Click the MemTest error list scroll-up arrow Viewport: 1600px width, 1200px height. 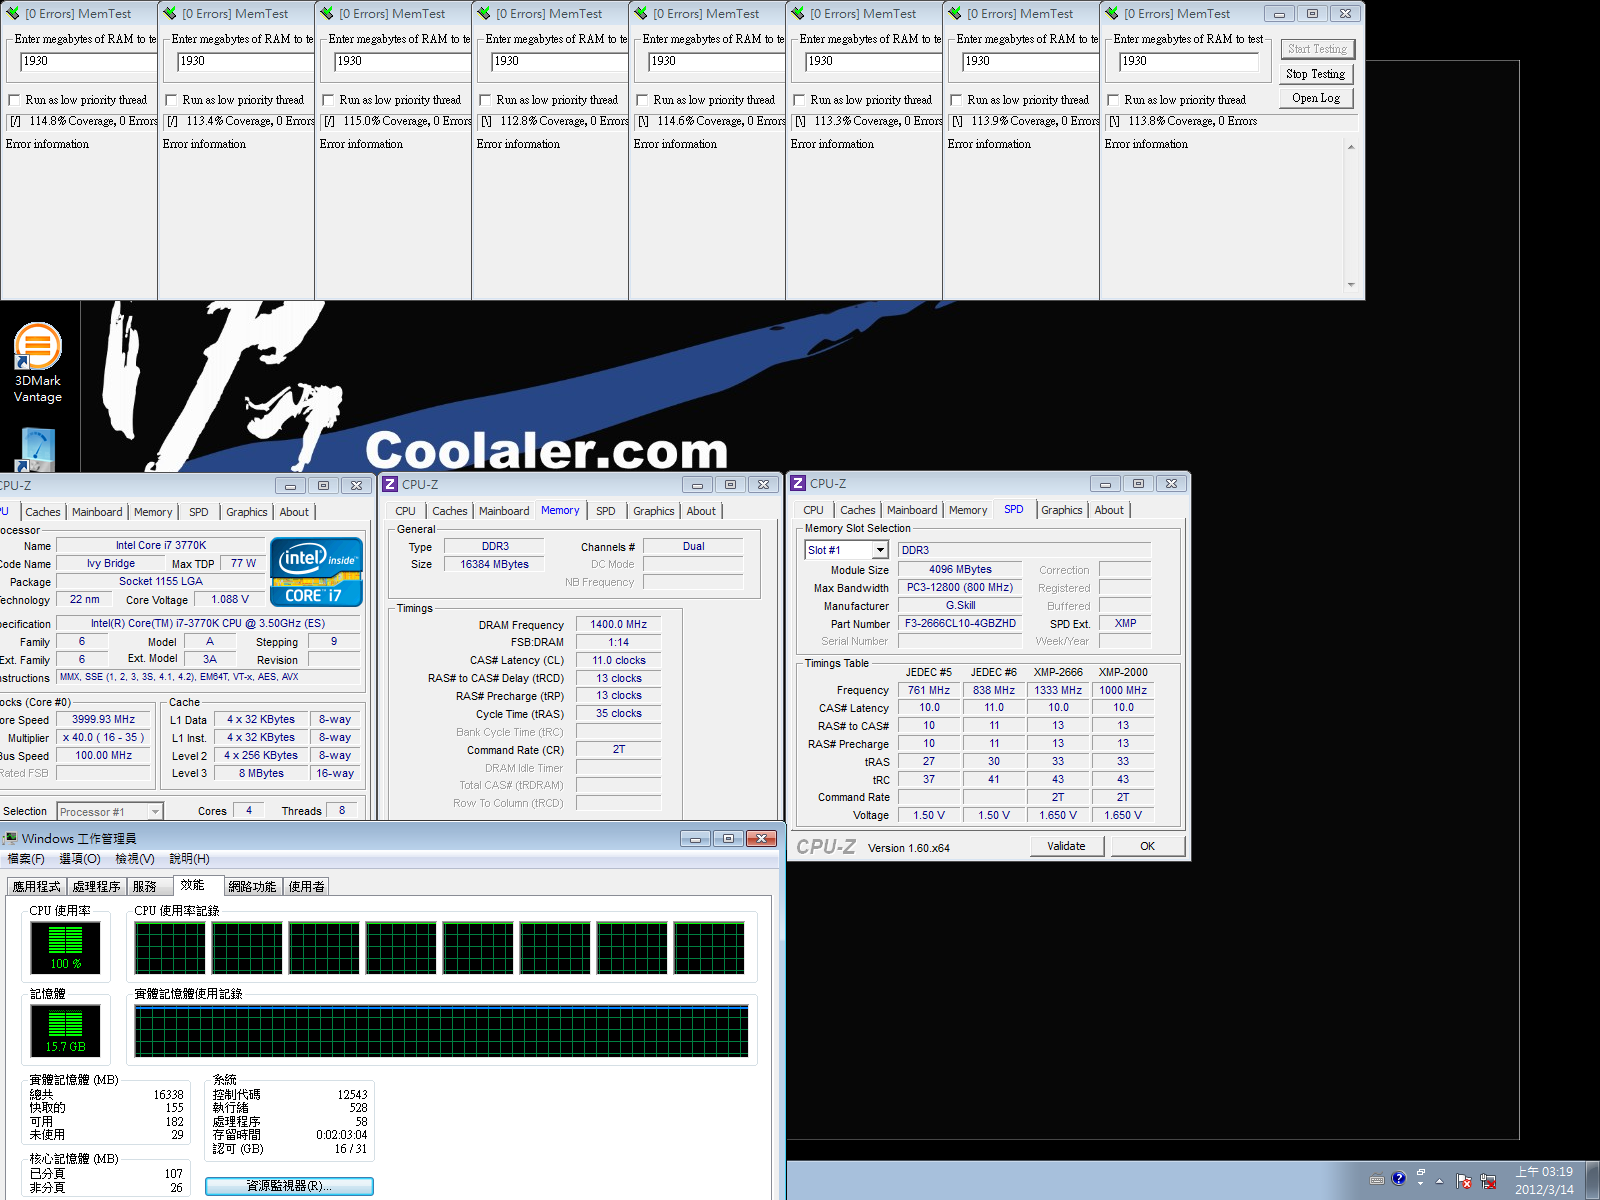point(1351,147)
